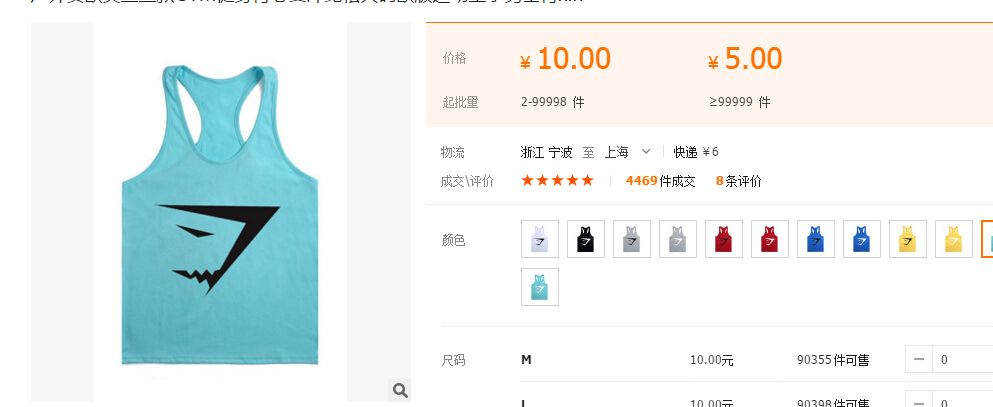Image resolution: width=993 pixels, height=407 pixels.
Task: Decrease quantity for size M
Action: pos(919,360)
